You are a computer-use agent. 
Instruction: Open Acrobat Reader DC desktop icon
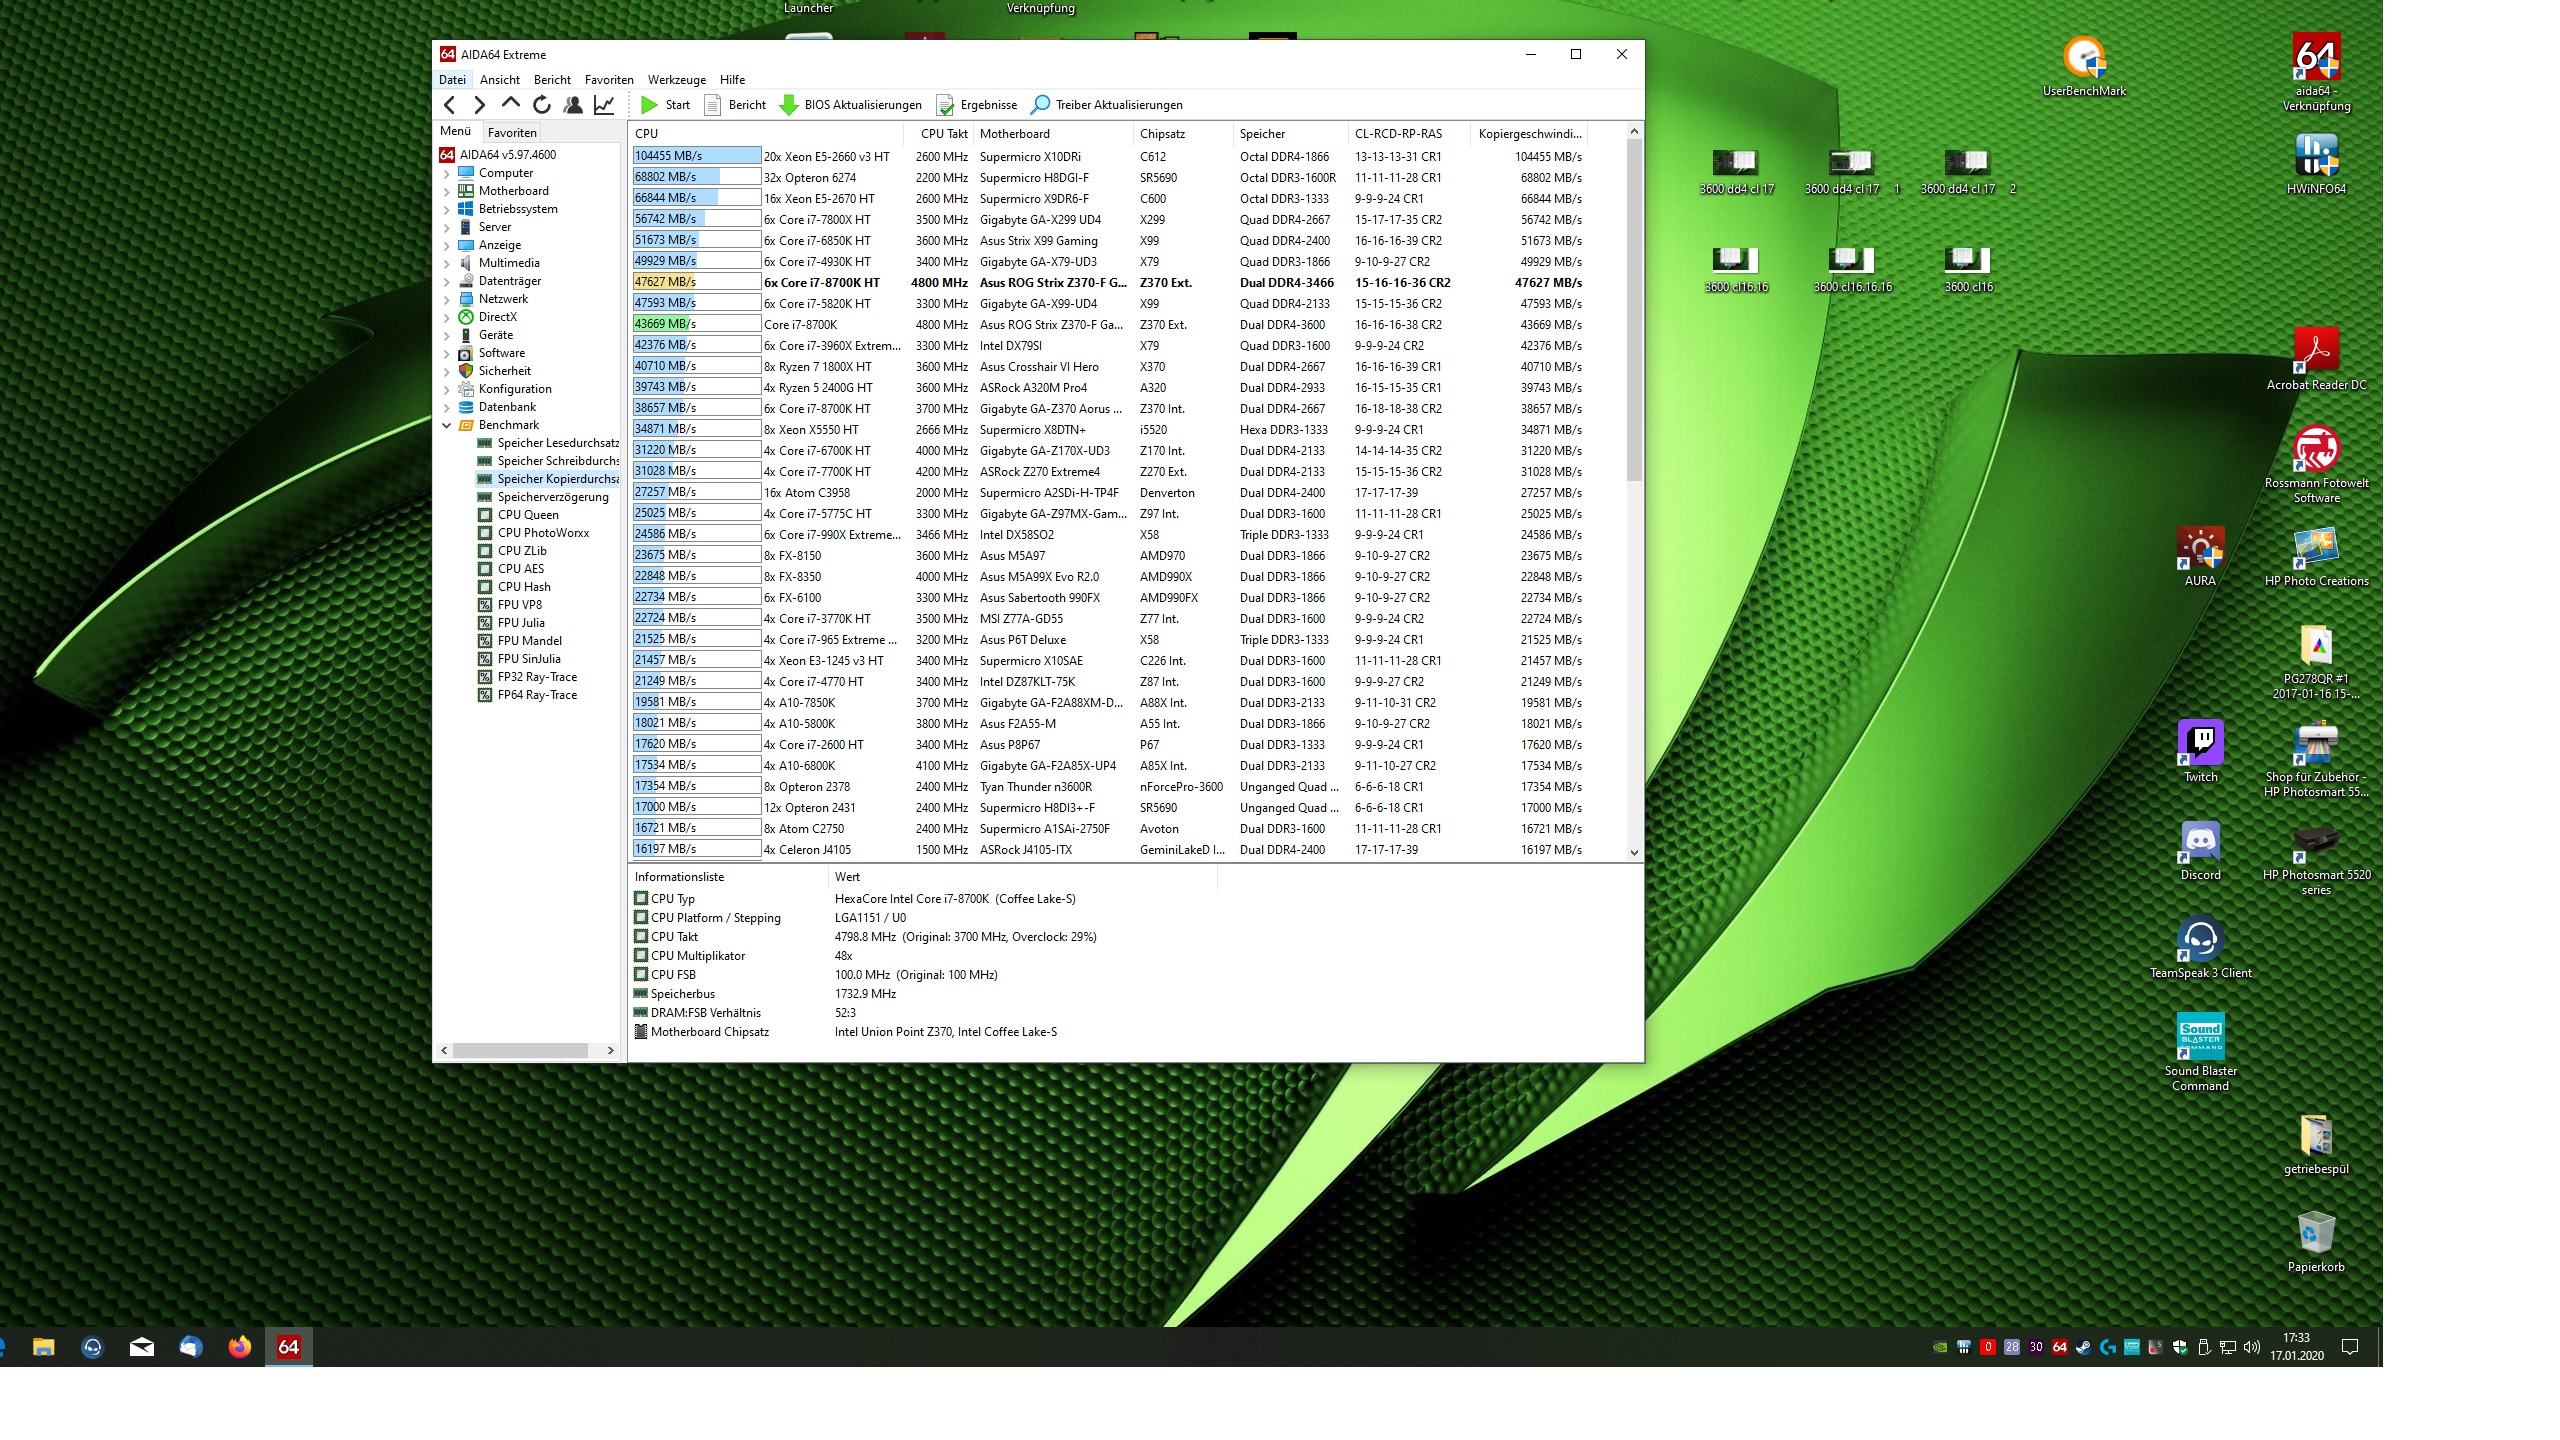click(x=2316, y=359)
